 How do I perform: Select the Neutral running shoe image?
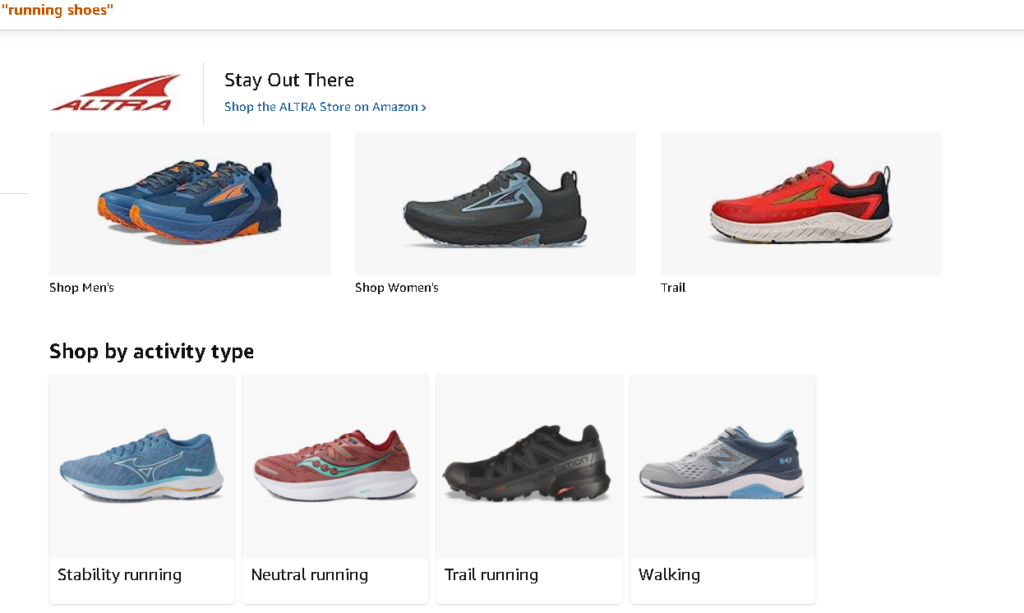(335, 466)
